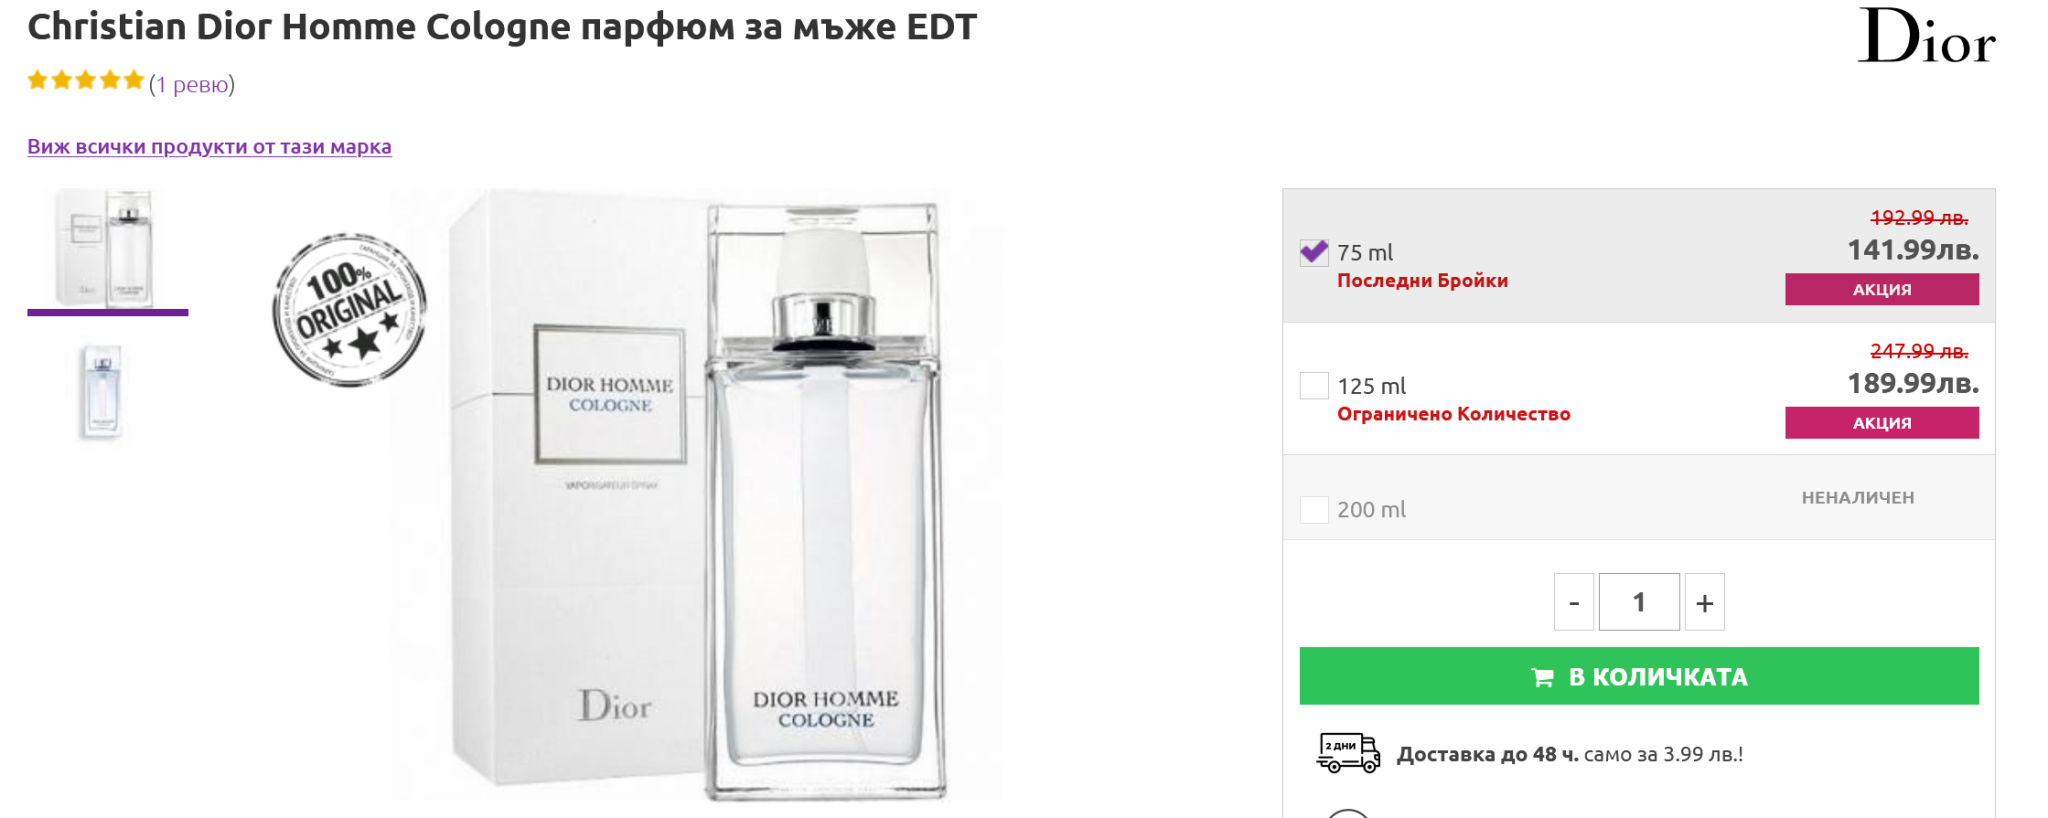Image resolution: width=2048 pixels, height=818 pixels.
Task: Add product with В КОЛИЧКАТА button
Action: point(1638,676)
